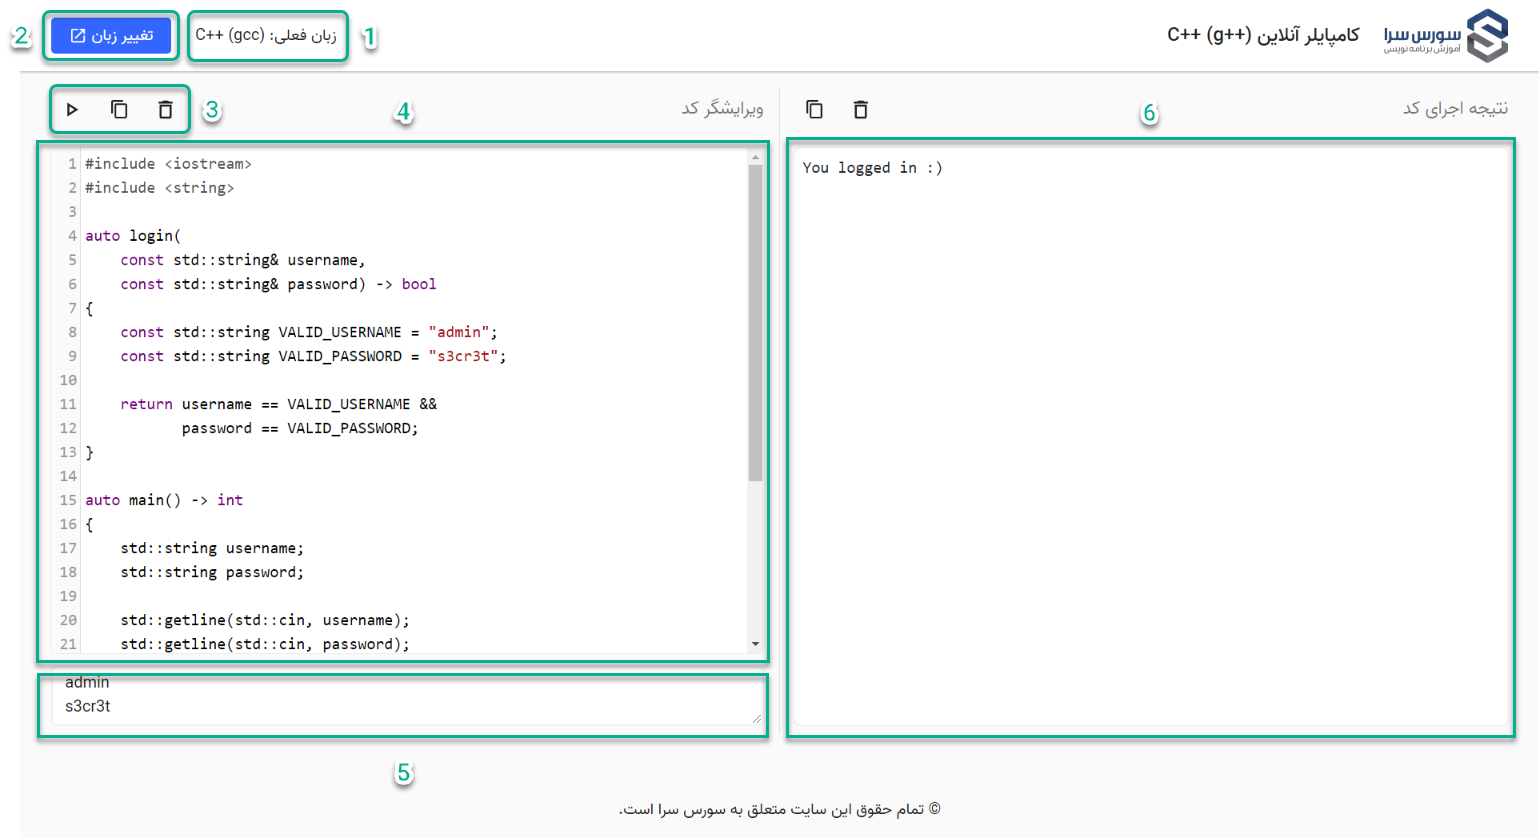Click inside the stdin input box

coord(407,701)
